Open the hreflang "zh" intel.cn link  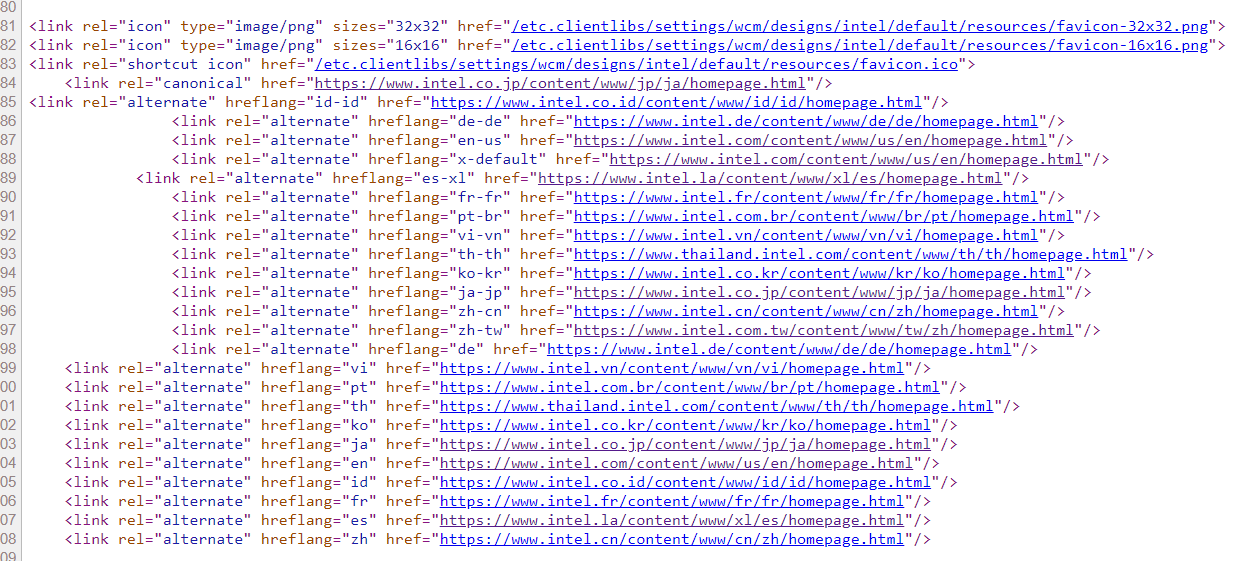click(x=672, y=539)
